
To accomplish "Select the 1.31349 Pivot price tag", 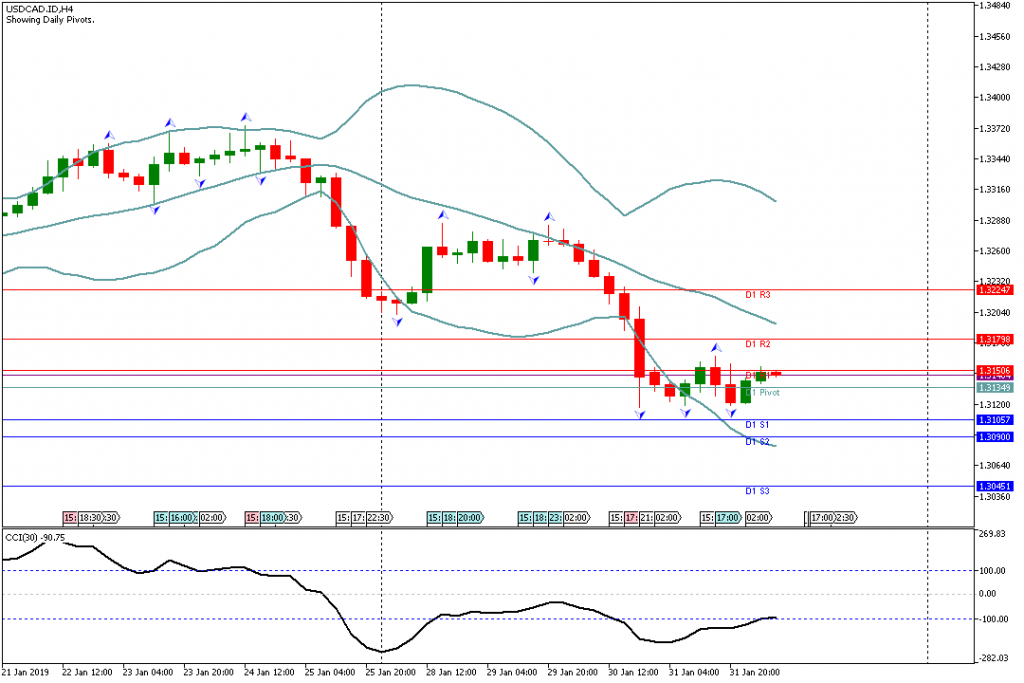I will 996,387.
